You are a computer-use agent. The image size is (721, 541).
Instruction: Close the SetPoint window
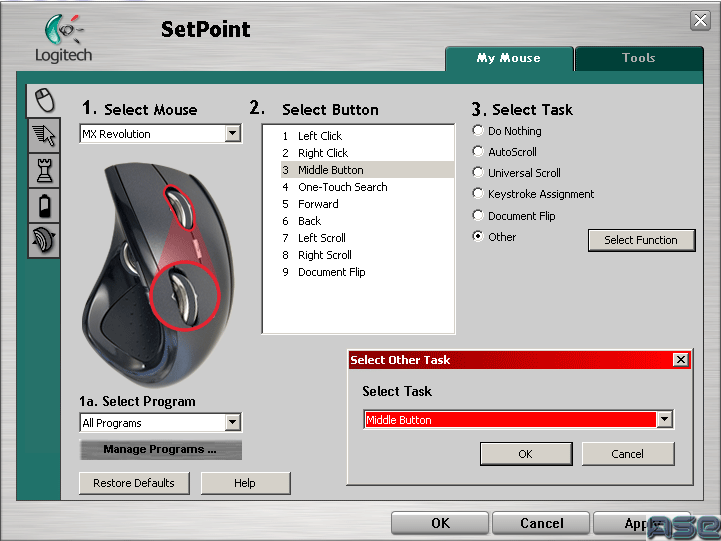pyautogui.click(x=700, y=20)
